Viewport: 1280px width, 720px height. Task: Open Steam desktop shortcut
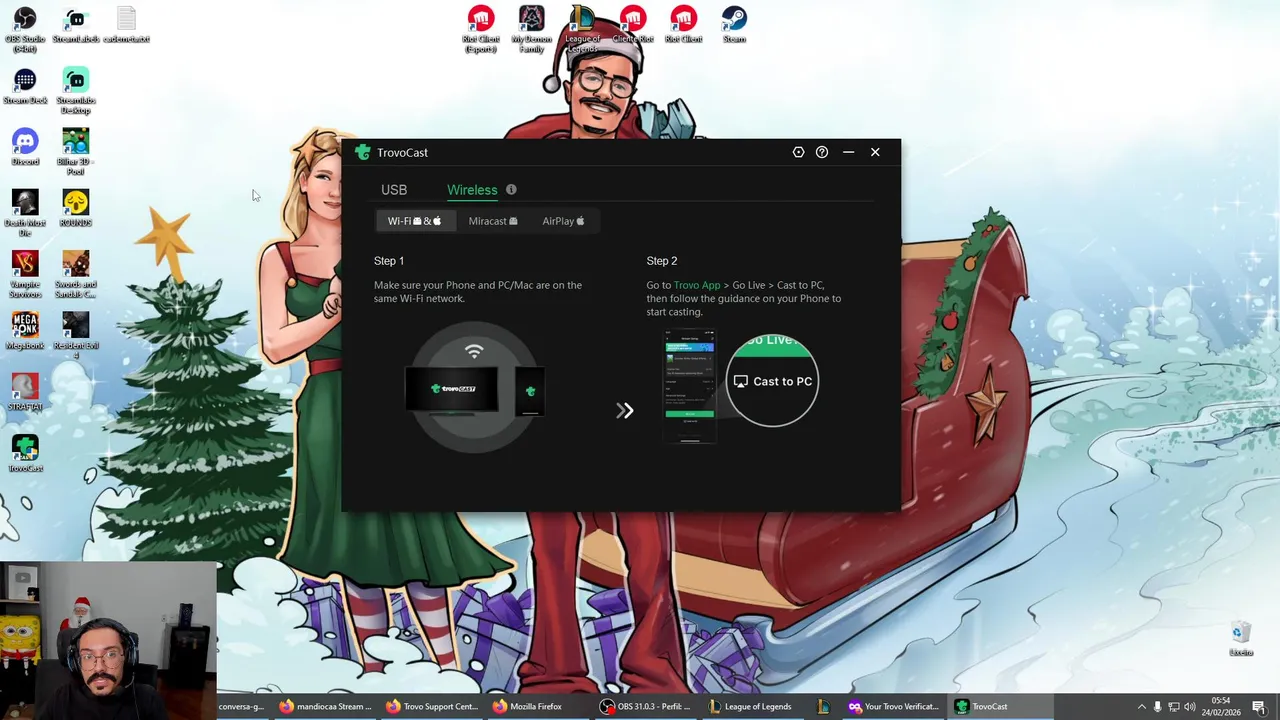pyautogui.click(x=734, y=26)
